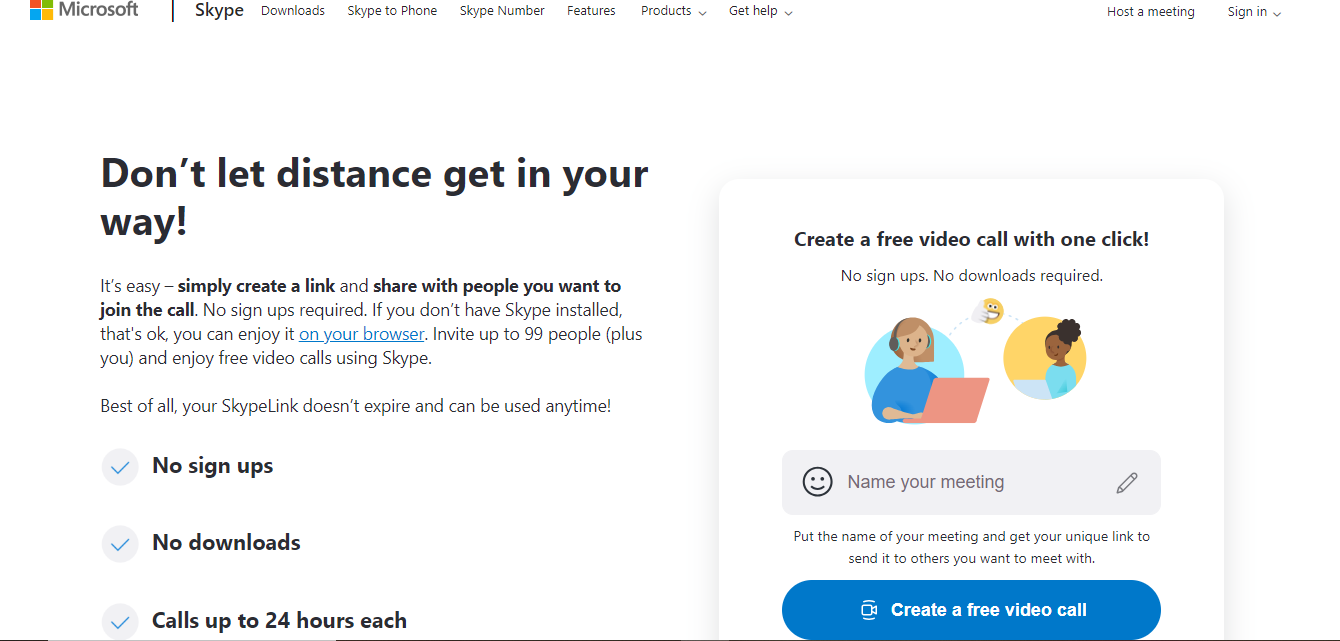The width and height of the screenshot is (1340, 641).
Task: Expand the Sign in dropdown
Action: [1254, 12]
